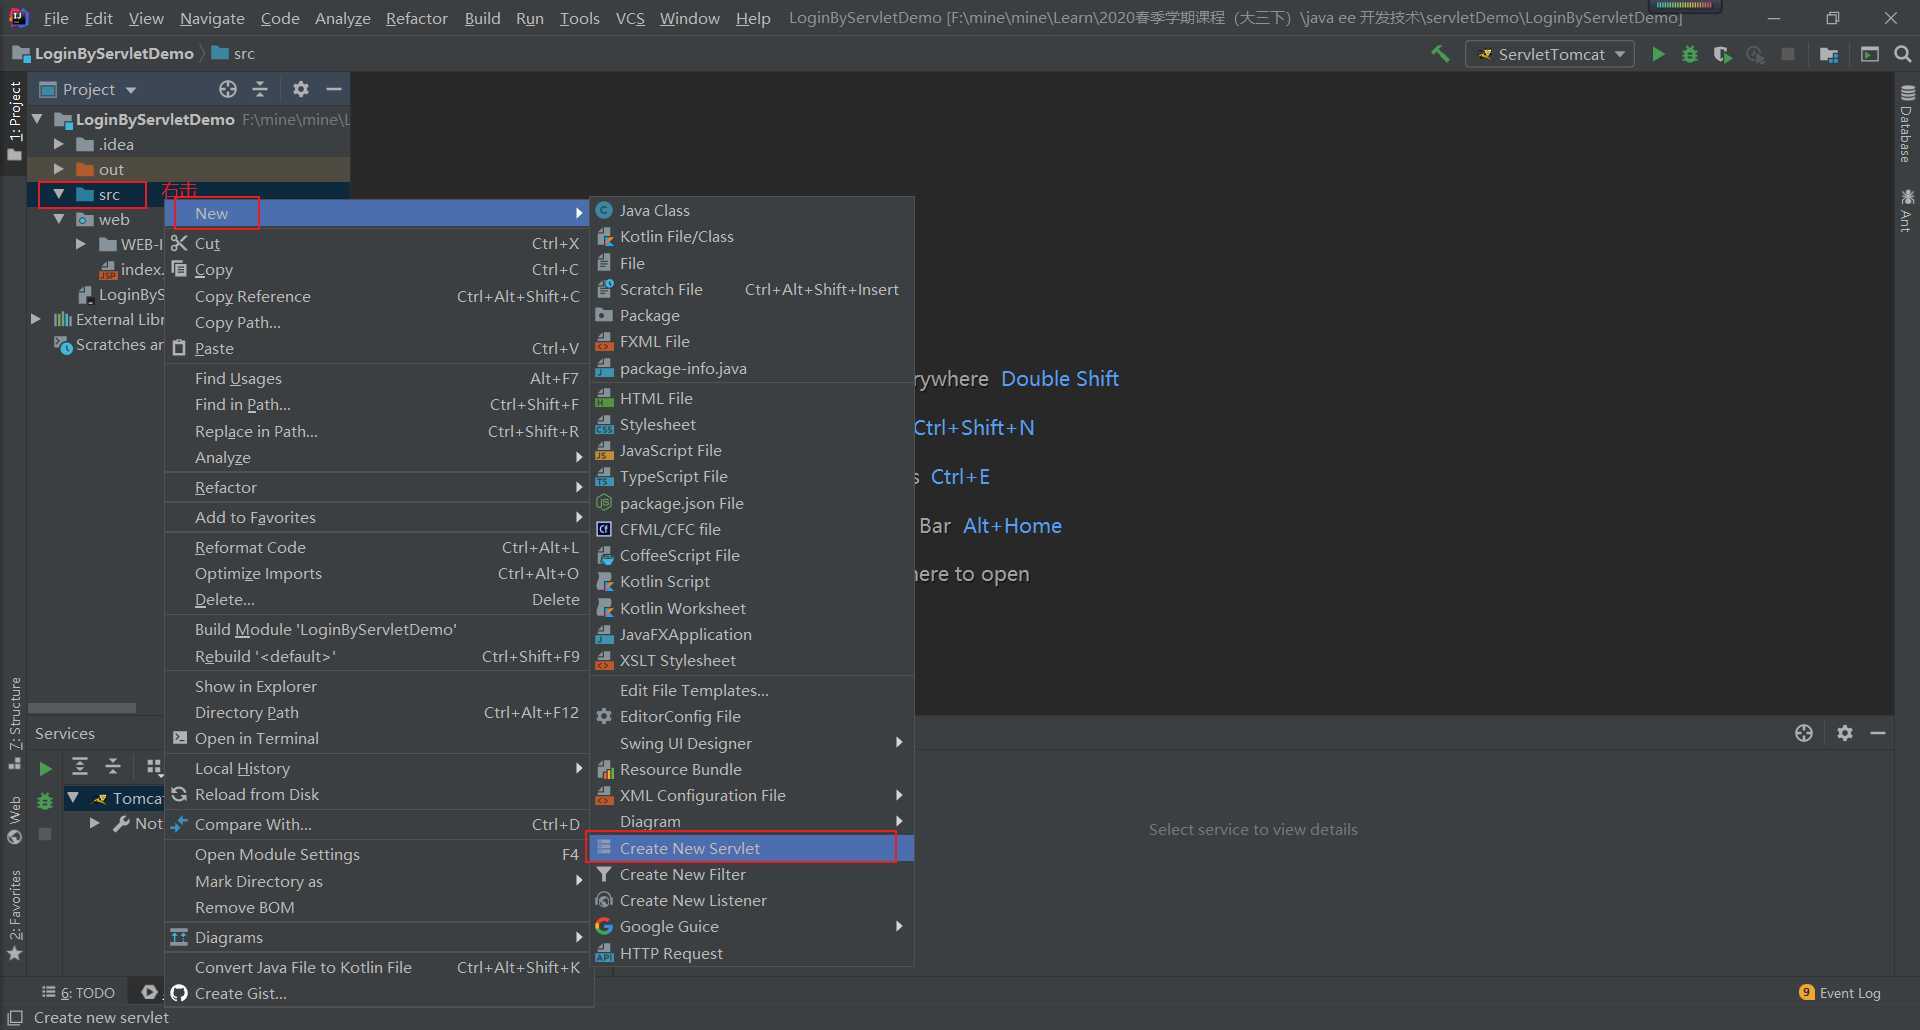Click Expand All icon in Services toolbar
The image size is (1920, 1030).
coord(80,766)
